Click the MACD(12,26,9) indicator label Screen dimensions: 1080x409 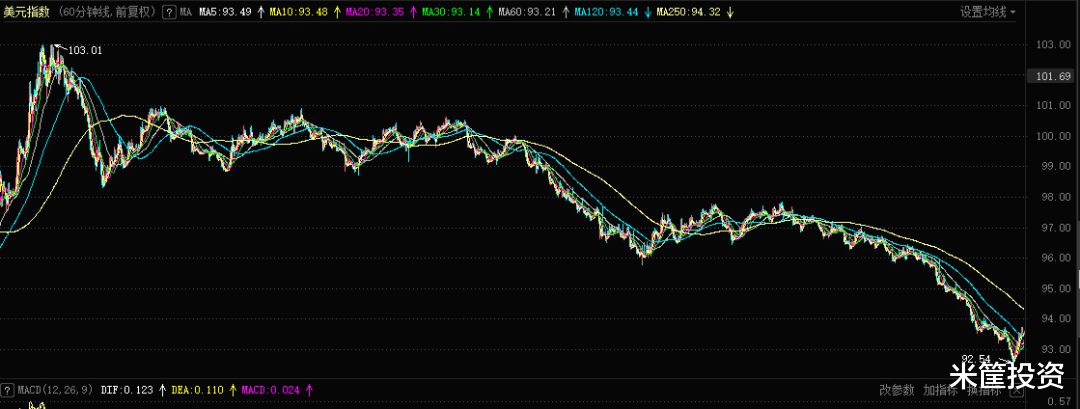[x=55, y=390]
